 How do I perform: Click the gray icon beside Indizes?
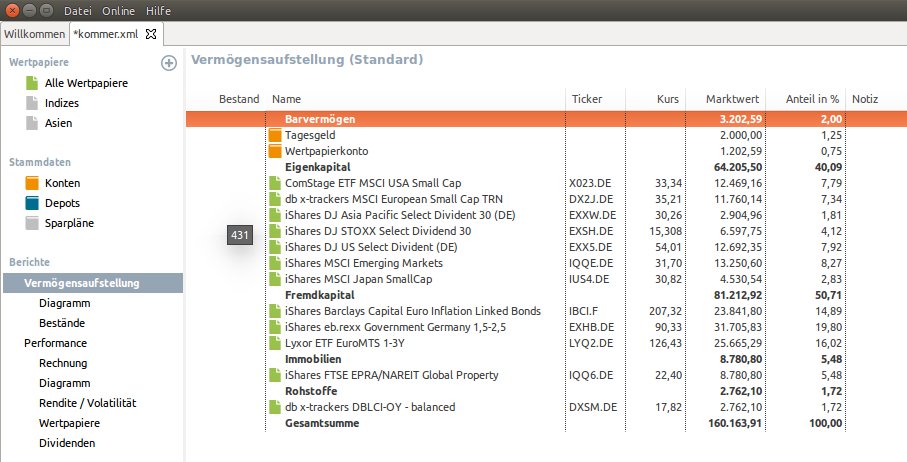click(32, 103)
